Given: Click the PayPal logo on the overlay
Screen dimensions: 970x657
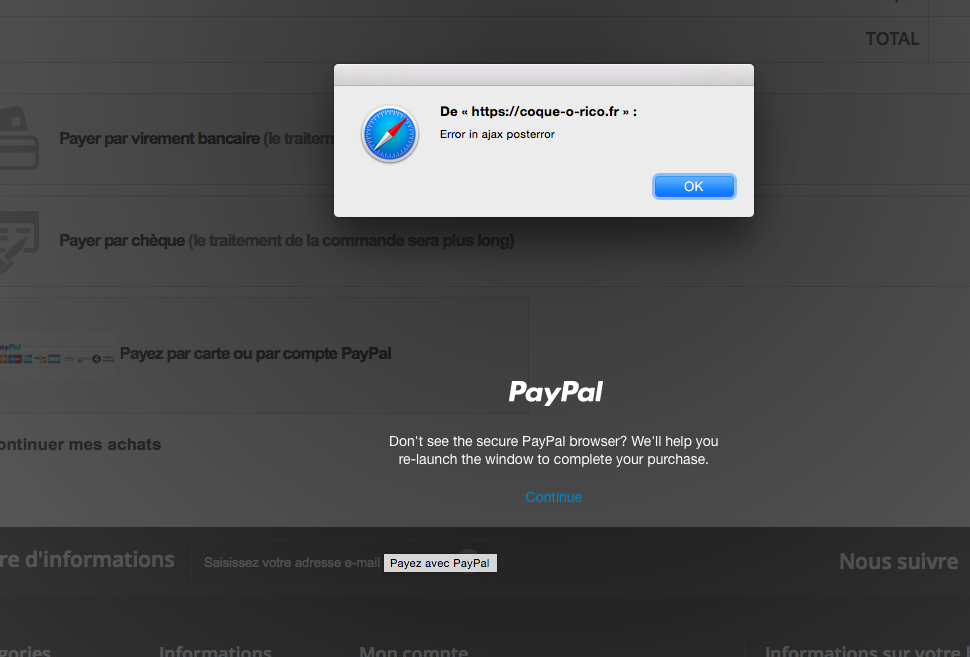Looking at the screenshot, I should tap(556, 392).
